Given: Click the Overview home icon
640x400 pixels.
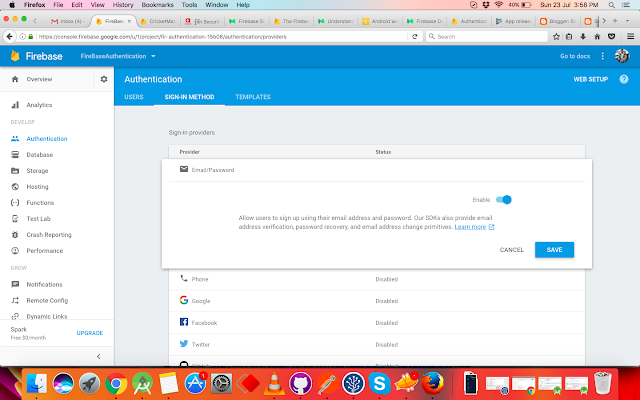Looking at the screenshot, I should coord(15,79).
